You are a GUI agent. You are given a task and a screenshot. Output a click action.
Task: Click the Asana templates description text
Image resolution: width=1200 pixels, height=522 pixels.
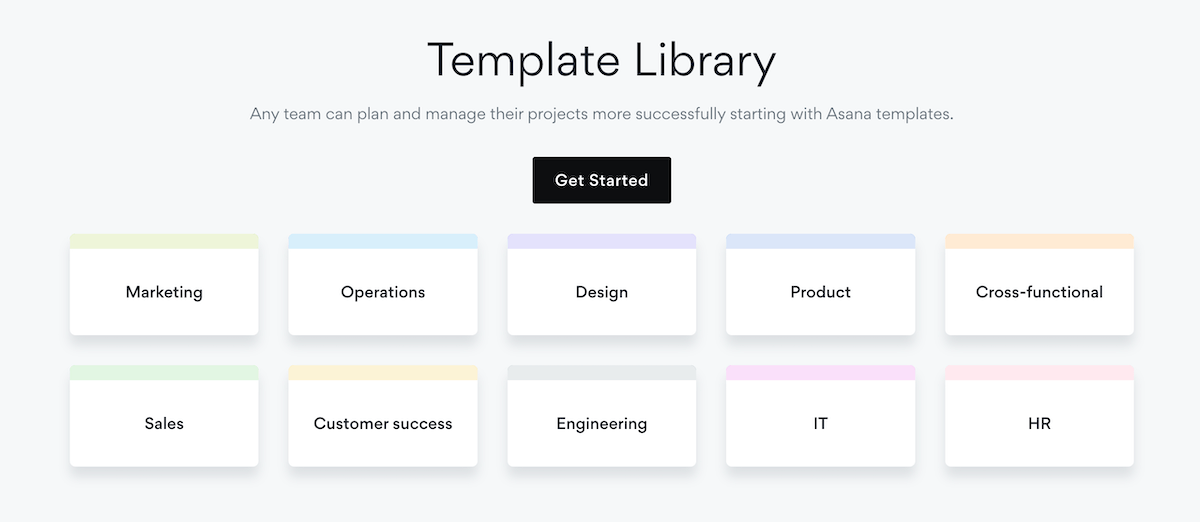601,114
